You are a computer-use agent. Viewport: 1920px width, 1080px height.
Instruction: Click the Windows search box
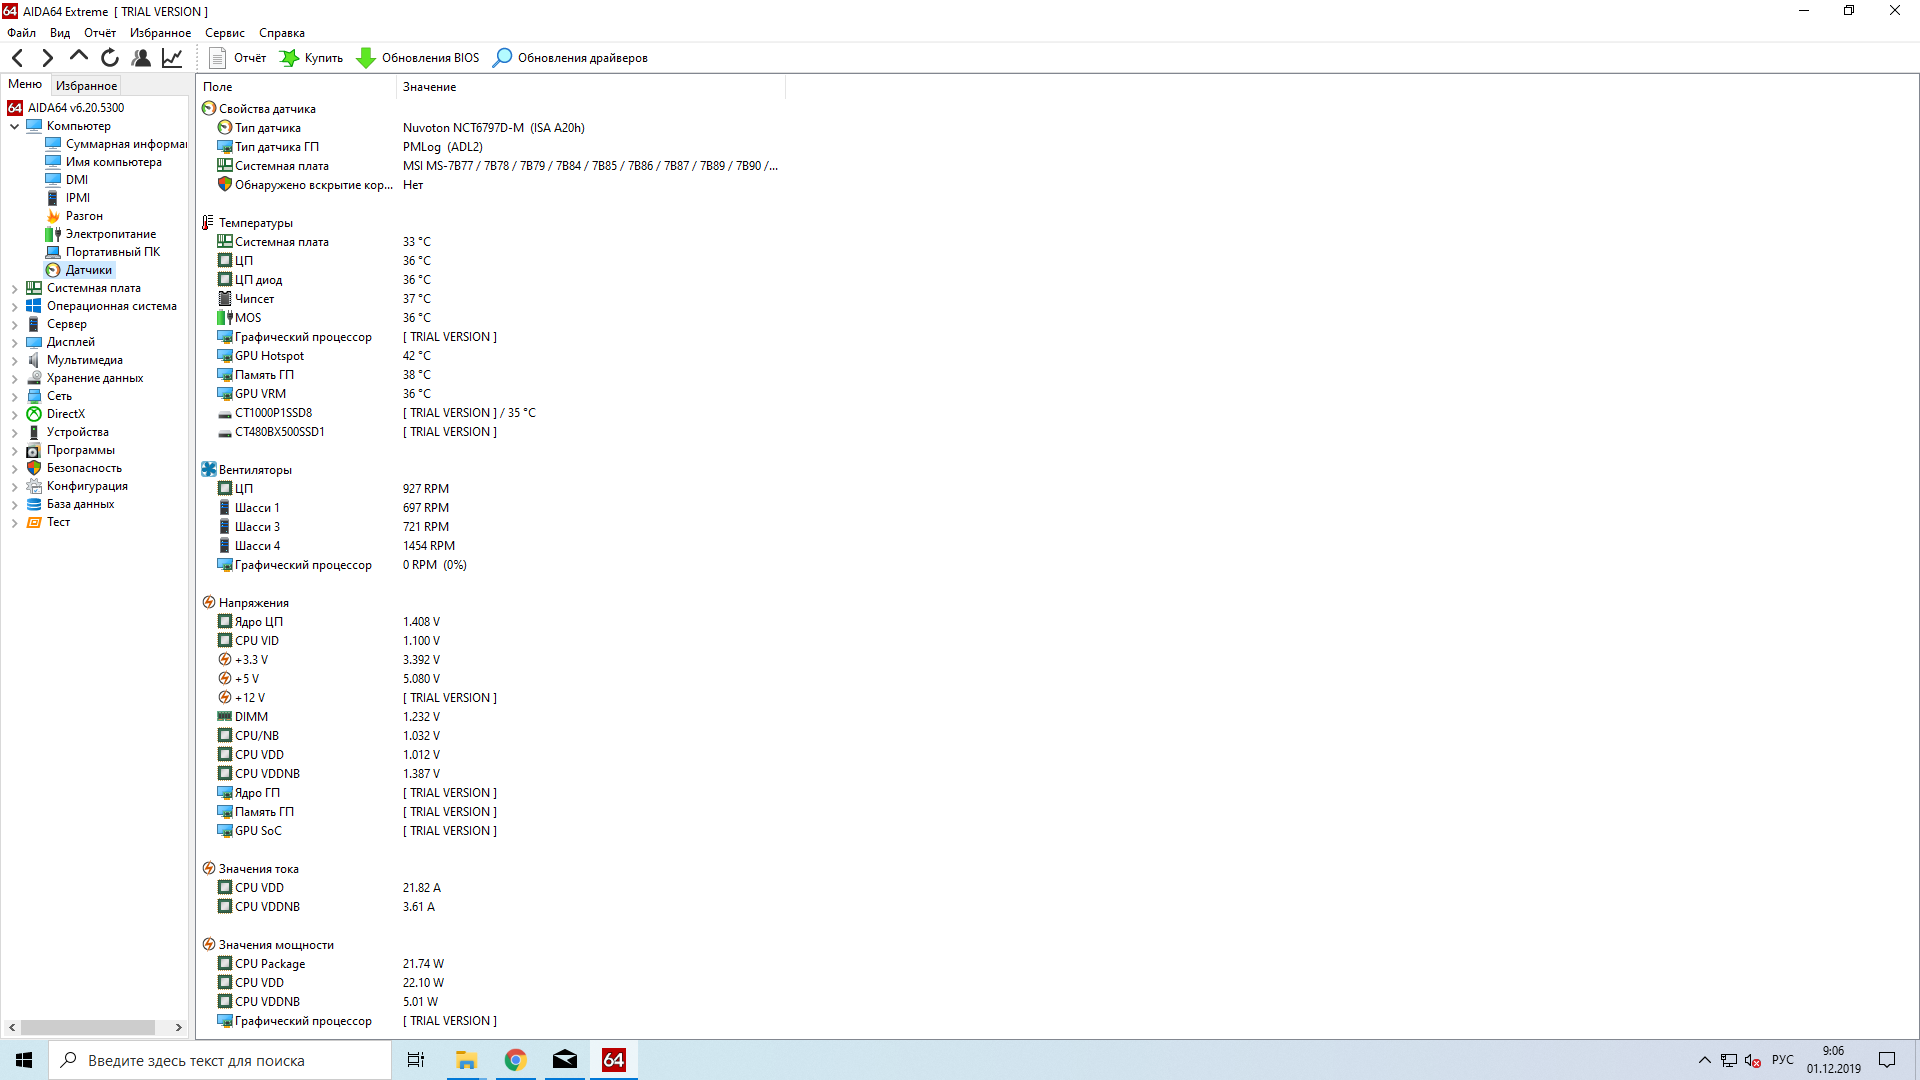pos(220,1060)
